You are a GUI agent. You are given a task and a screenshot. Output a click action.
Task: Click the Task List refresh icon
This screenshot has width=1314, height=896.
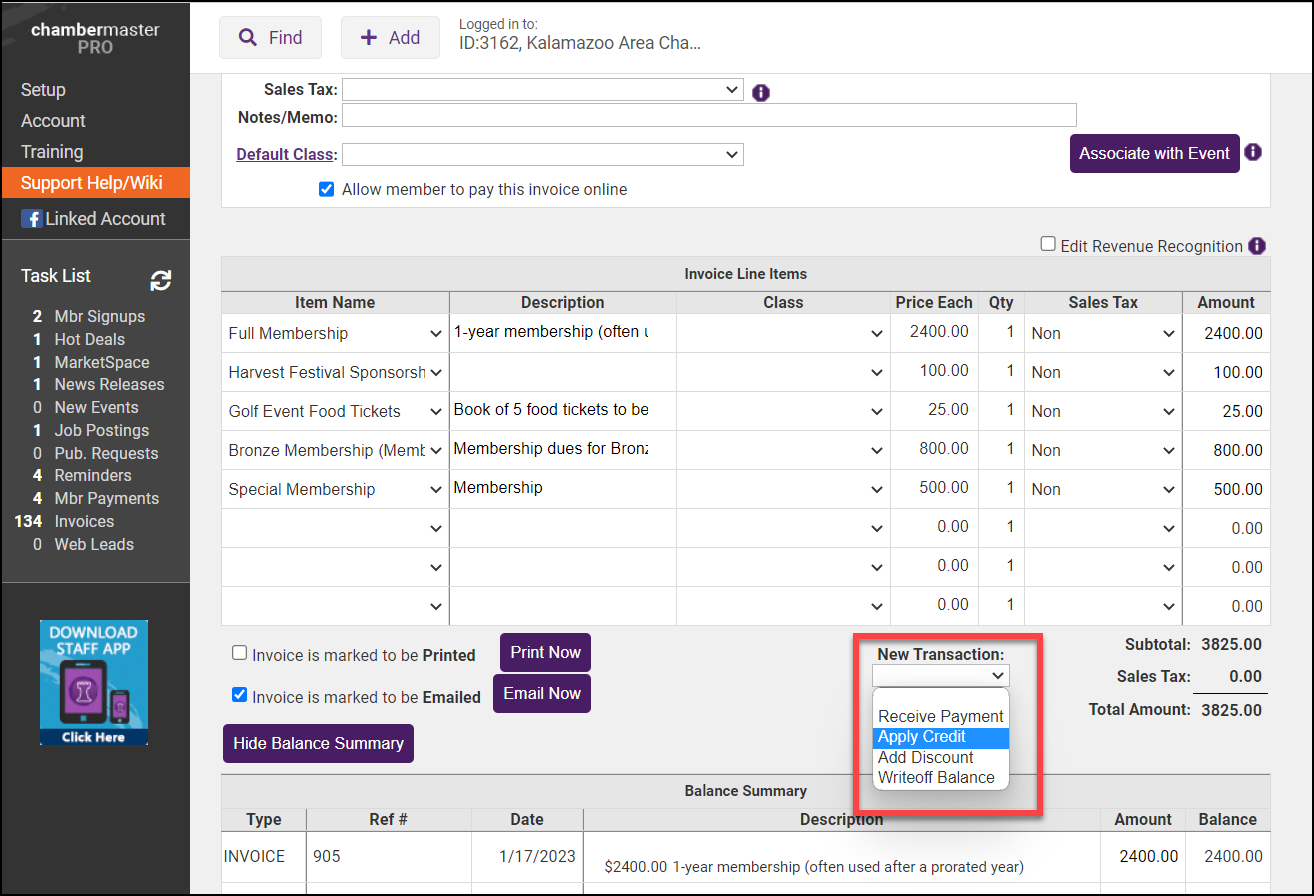point(160,281)
